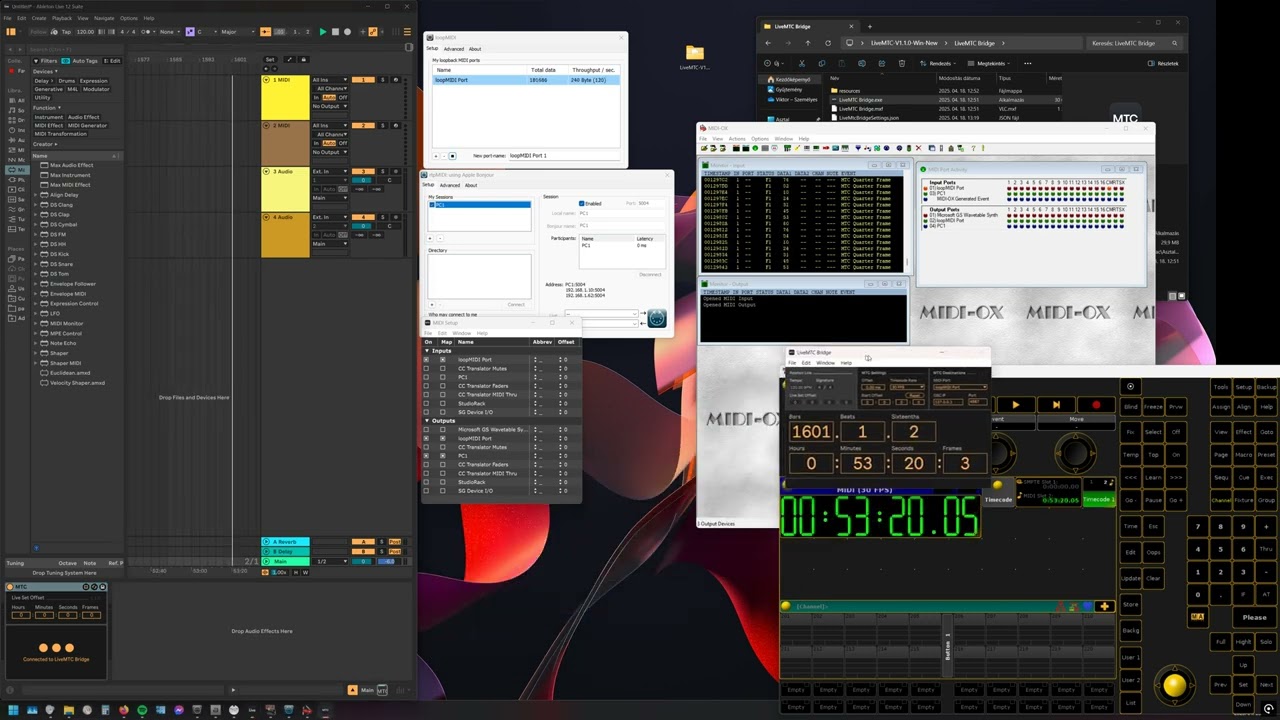
Task: Click the trash Delete icon in File Explorer
Action: coord(903,63)
